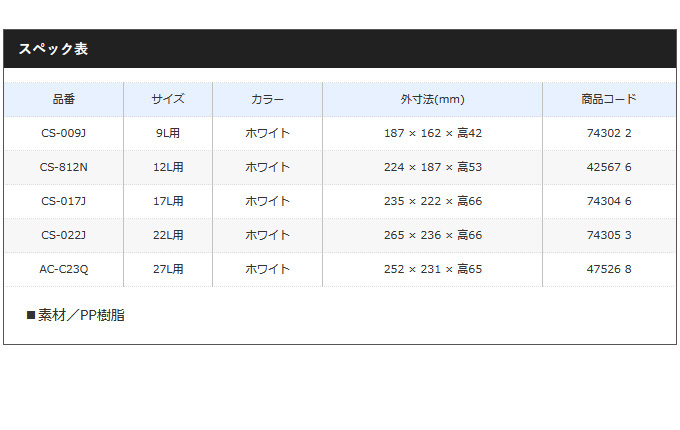This screenshot has width=680, height=430.
Task: Click product number AC-C23Q
Action: [x=64, y=269]
